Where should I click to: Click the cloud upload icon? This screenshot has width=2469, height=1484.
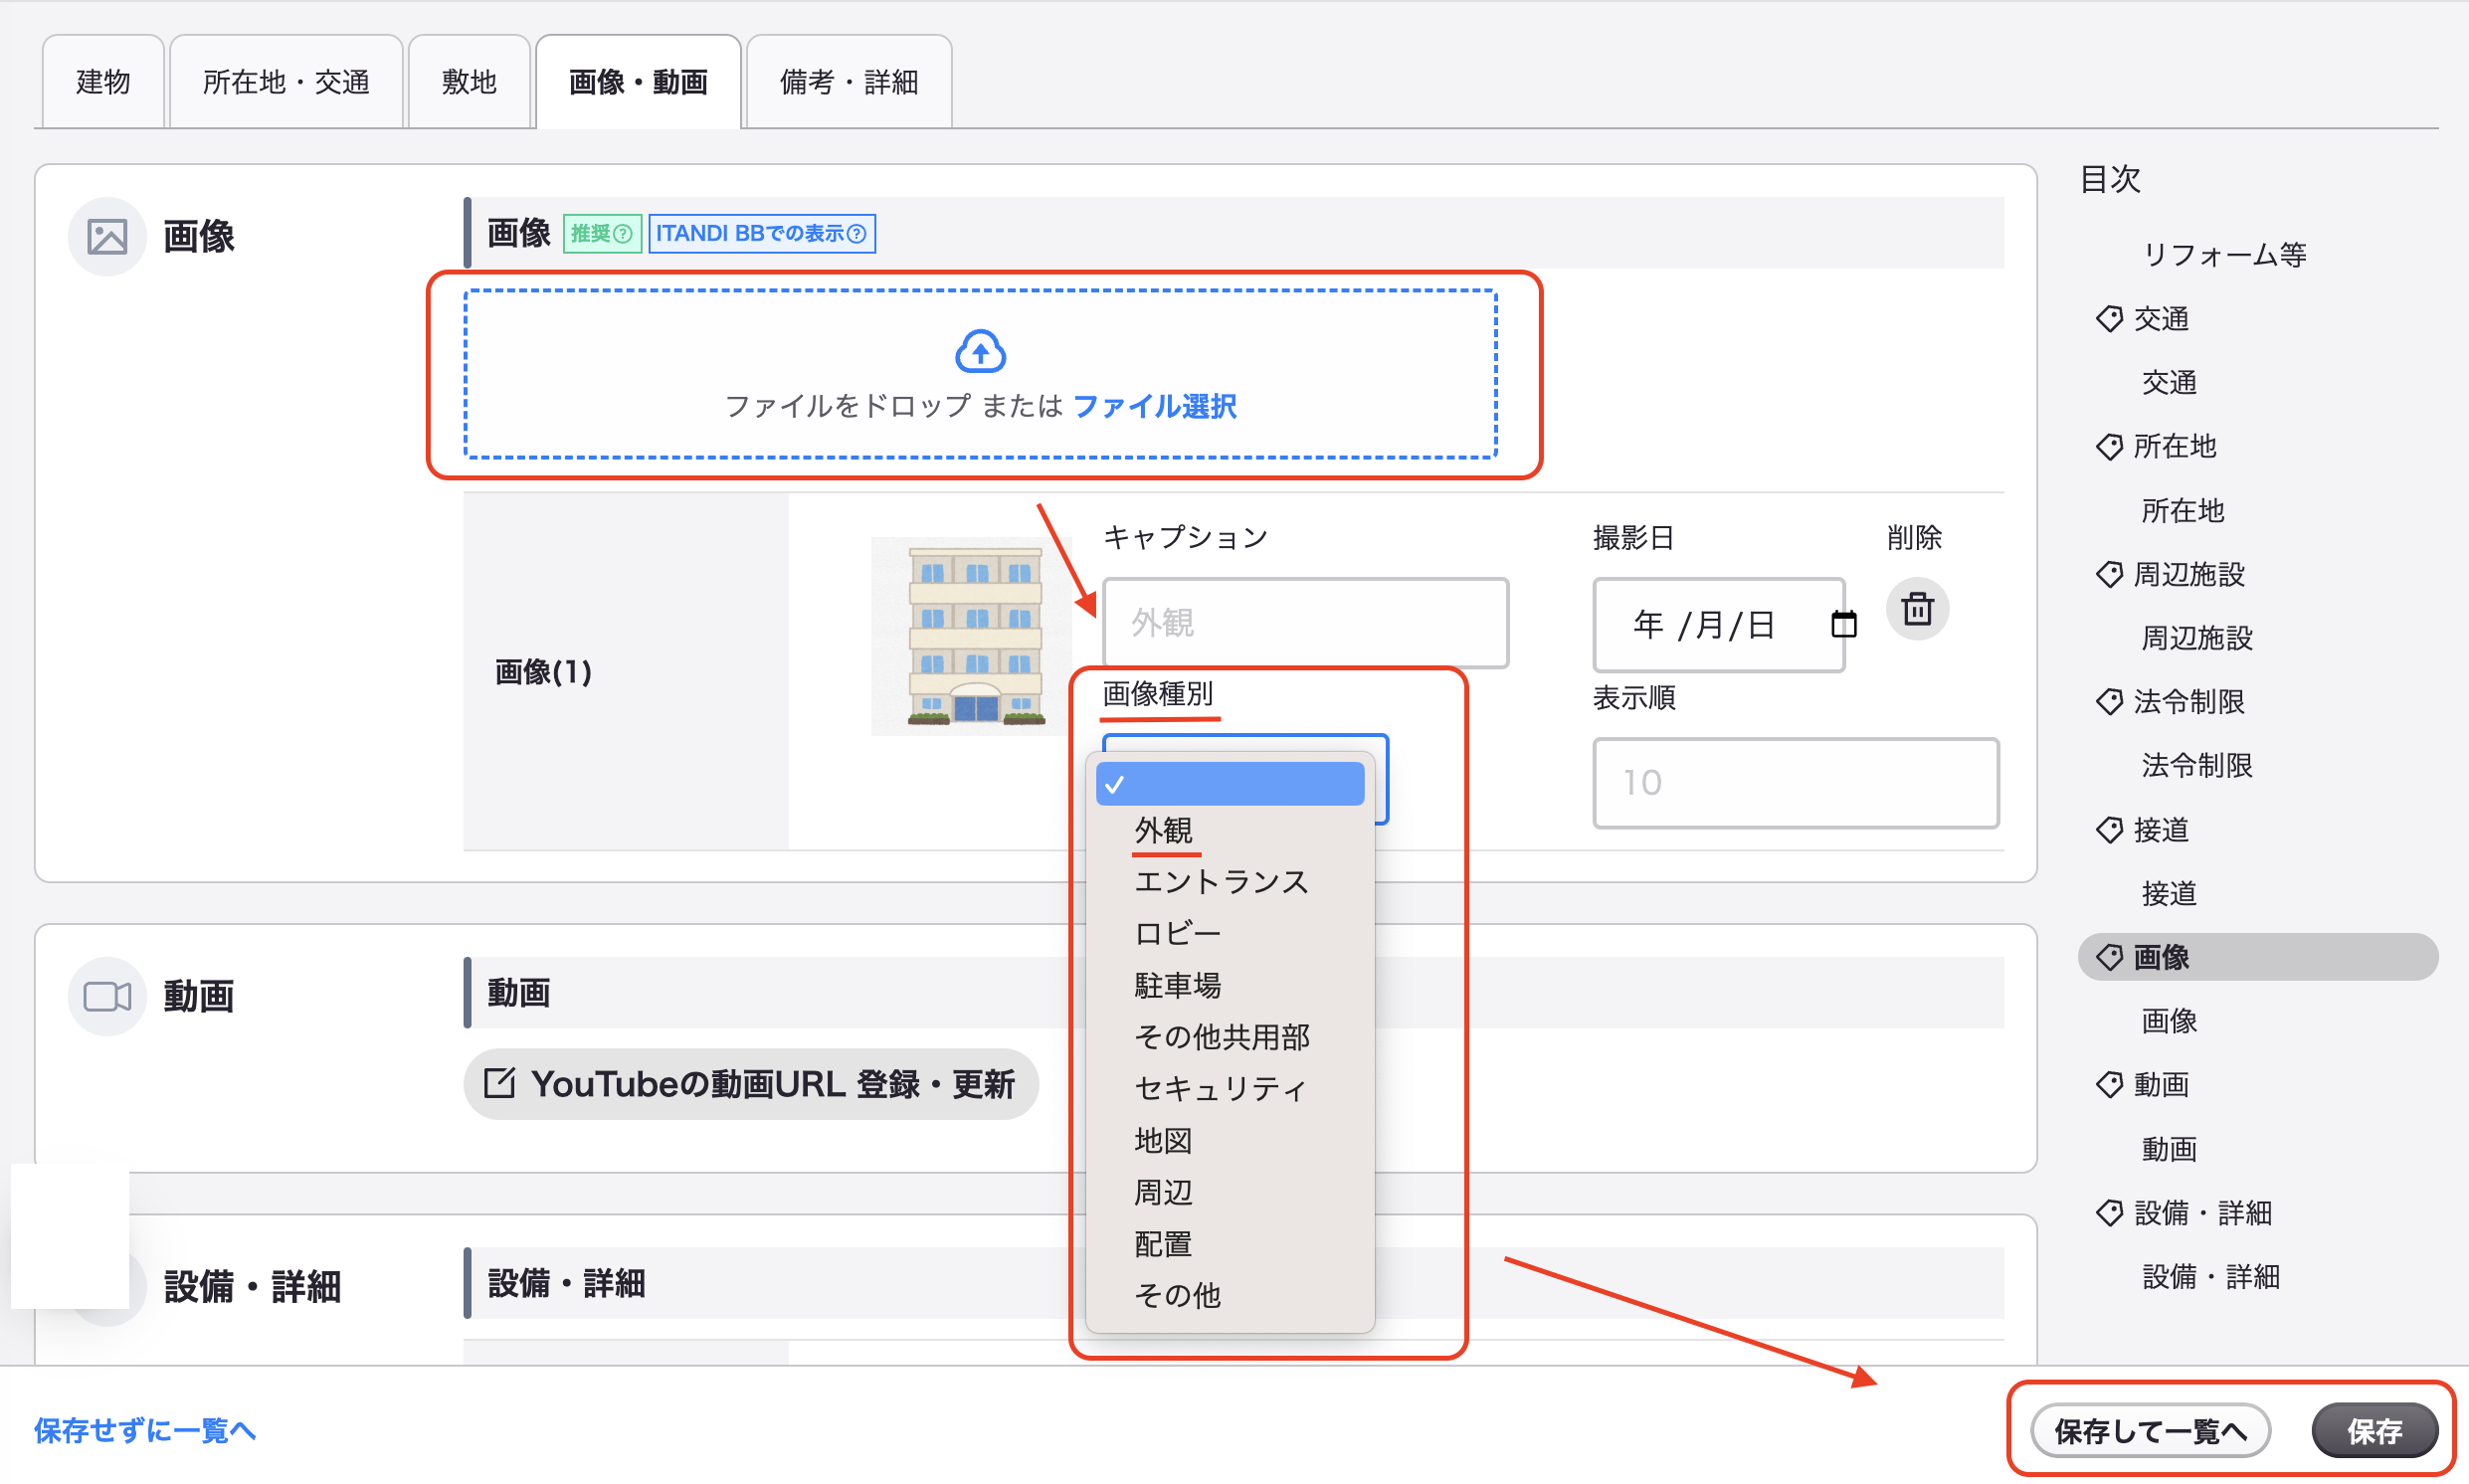979,352
